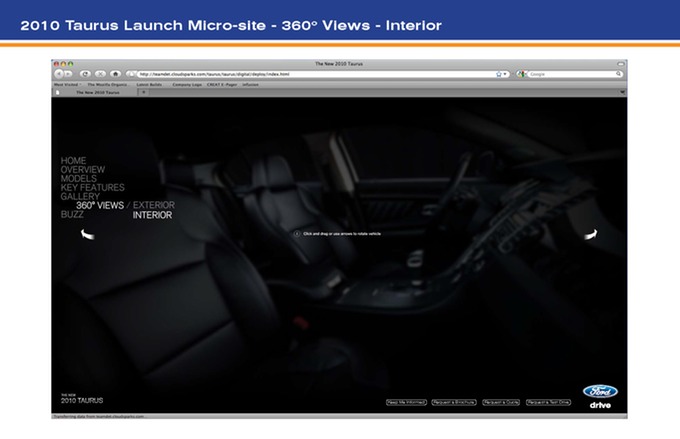The height and width of the screenshot is (439, 680).
Task: Open The Mozilla Organiz... bookmark folder
Action: click(107, 85)
